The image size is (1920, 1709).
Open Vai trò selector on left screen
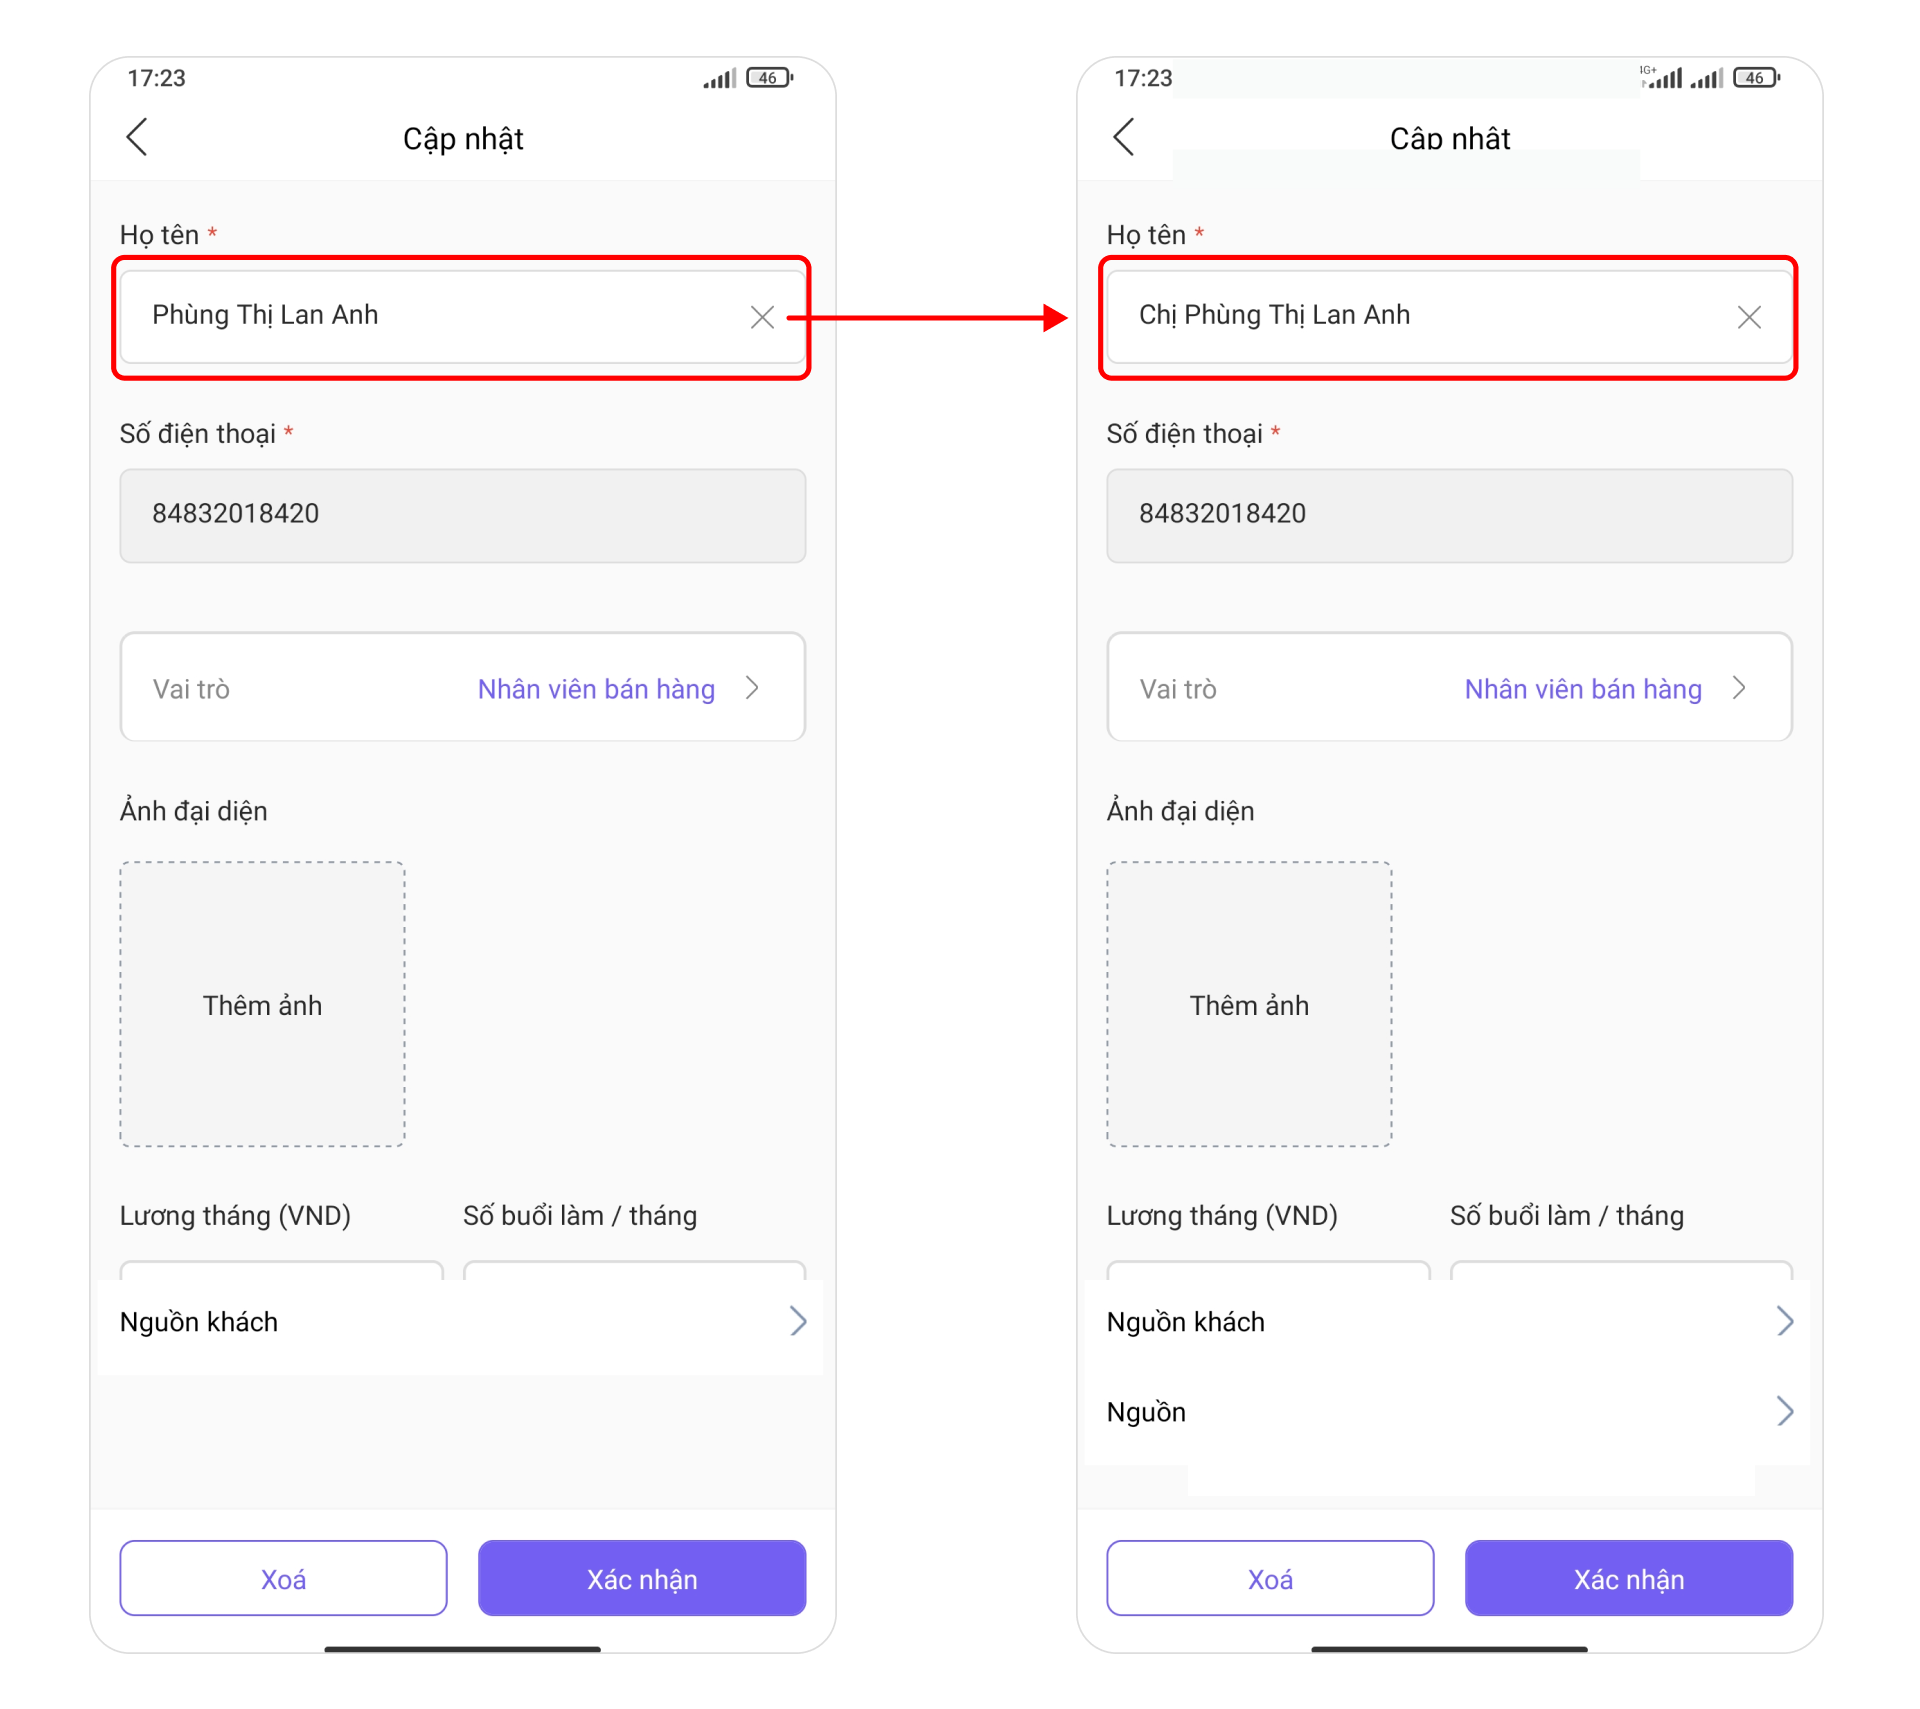click(x=463, y=687)
